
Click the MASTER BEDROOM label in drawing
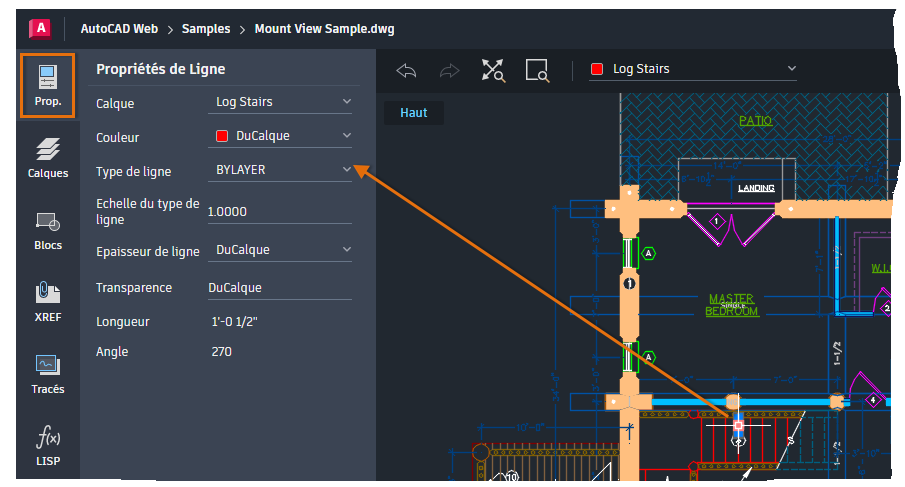click(731, 305)
